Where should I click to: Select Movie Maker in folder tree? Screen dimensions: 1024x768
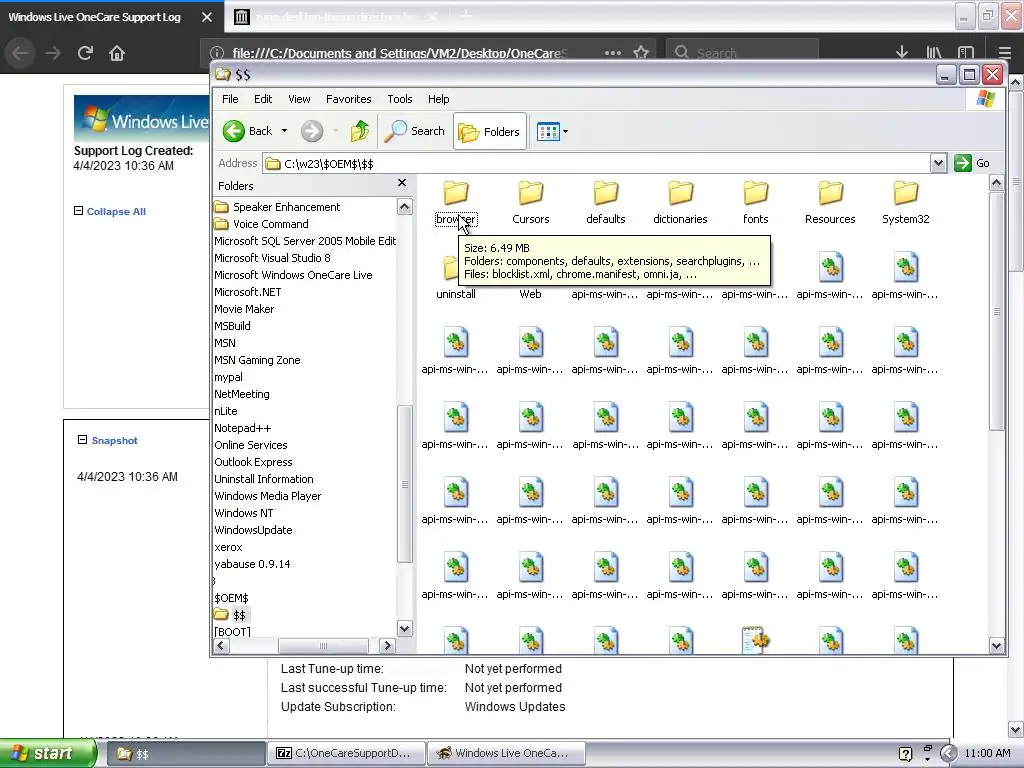(244, 309)
